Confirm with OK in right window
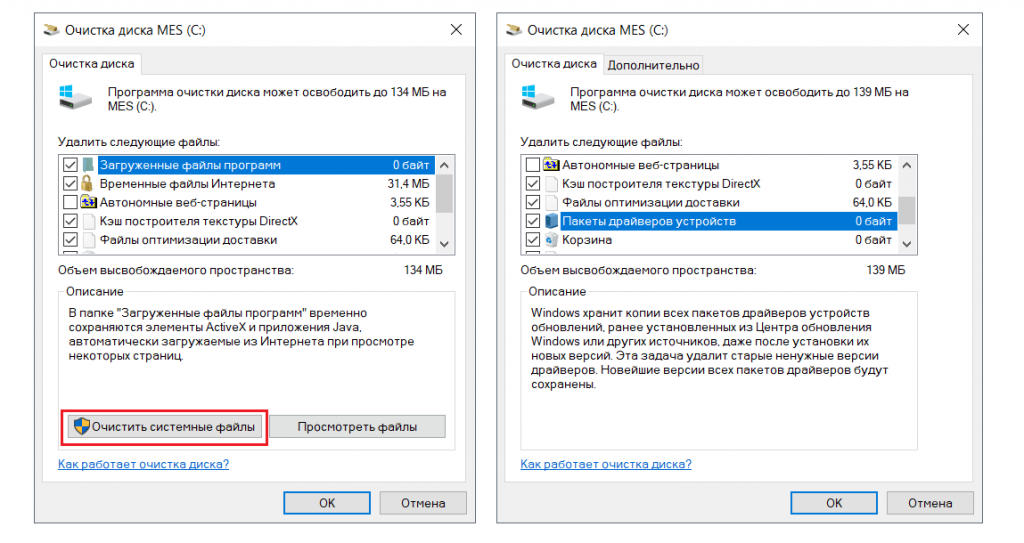The image size is (1024, 543). click(x=834, y=503)
